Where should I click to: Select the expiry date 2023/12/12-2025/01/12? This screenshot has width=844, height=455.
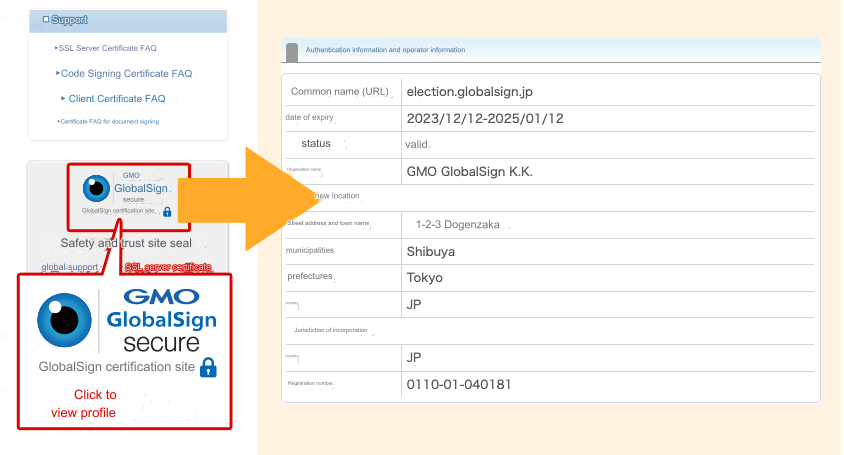tap(485, 118)
